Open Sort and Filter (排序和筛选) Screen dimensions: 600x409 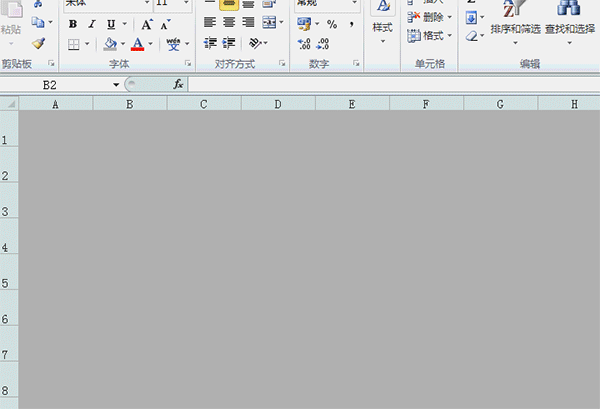coord(515,22)
